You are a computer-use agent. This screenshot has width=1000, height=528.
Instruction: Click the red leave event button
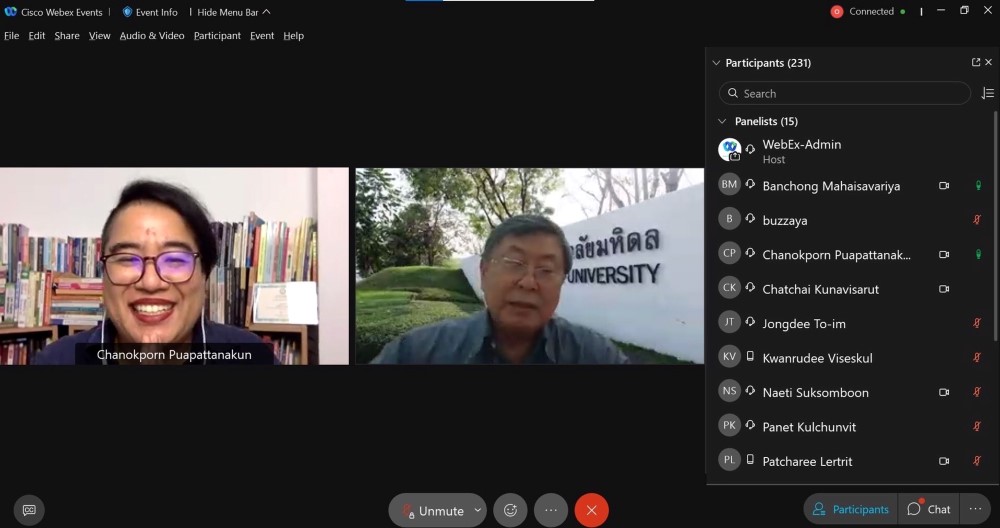[x=591, y=510]
